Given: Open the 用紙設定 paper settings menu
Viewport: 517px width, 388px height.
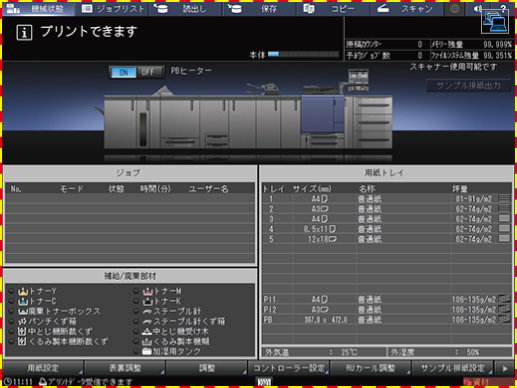Looking at the screenshot, I should point(43,368).
